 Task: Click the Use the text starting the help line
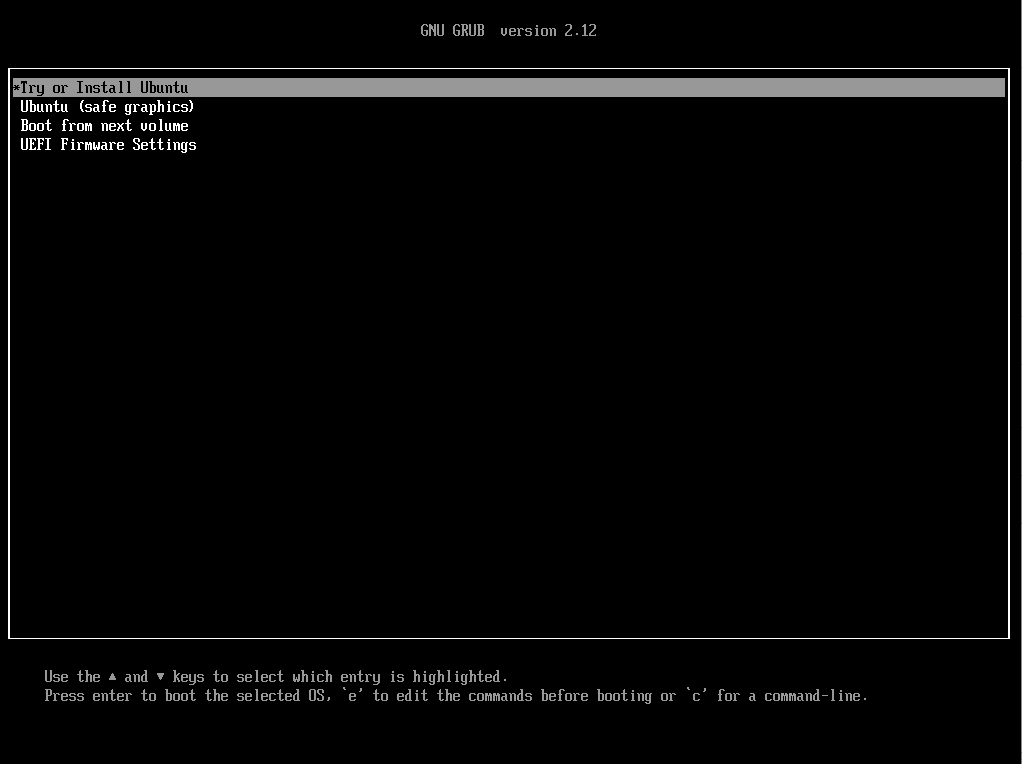pyautogui.click(x=72, y=677)
